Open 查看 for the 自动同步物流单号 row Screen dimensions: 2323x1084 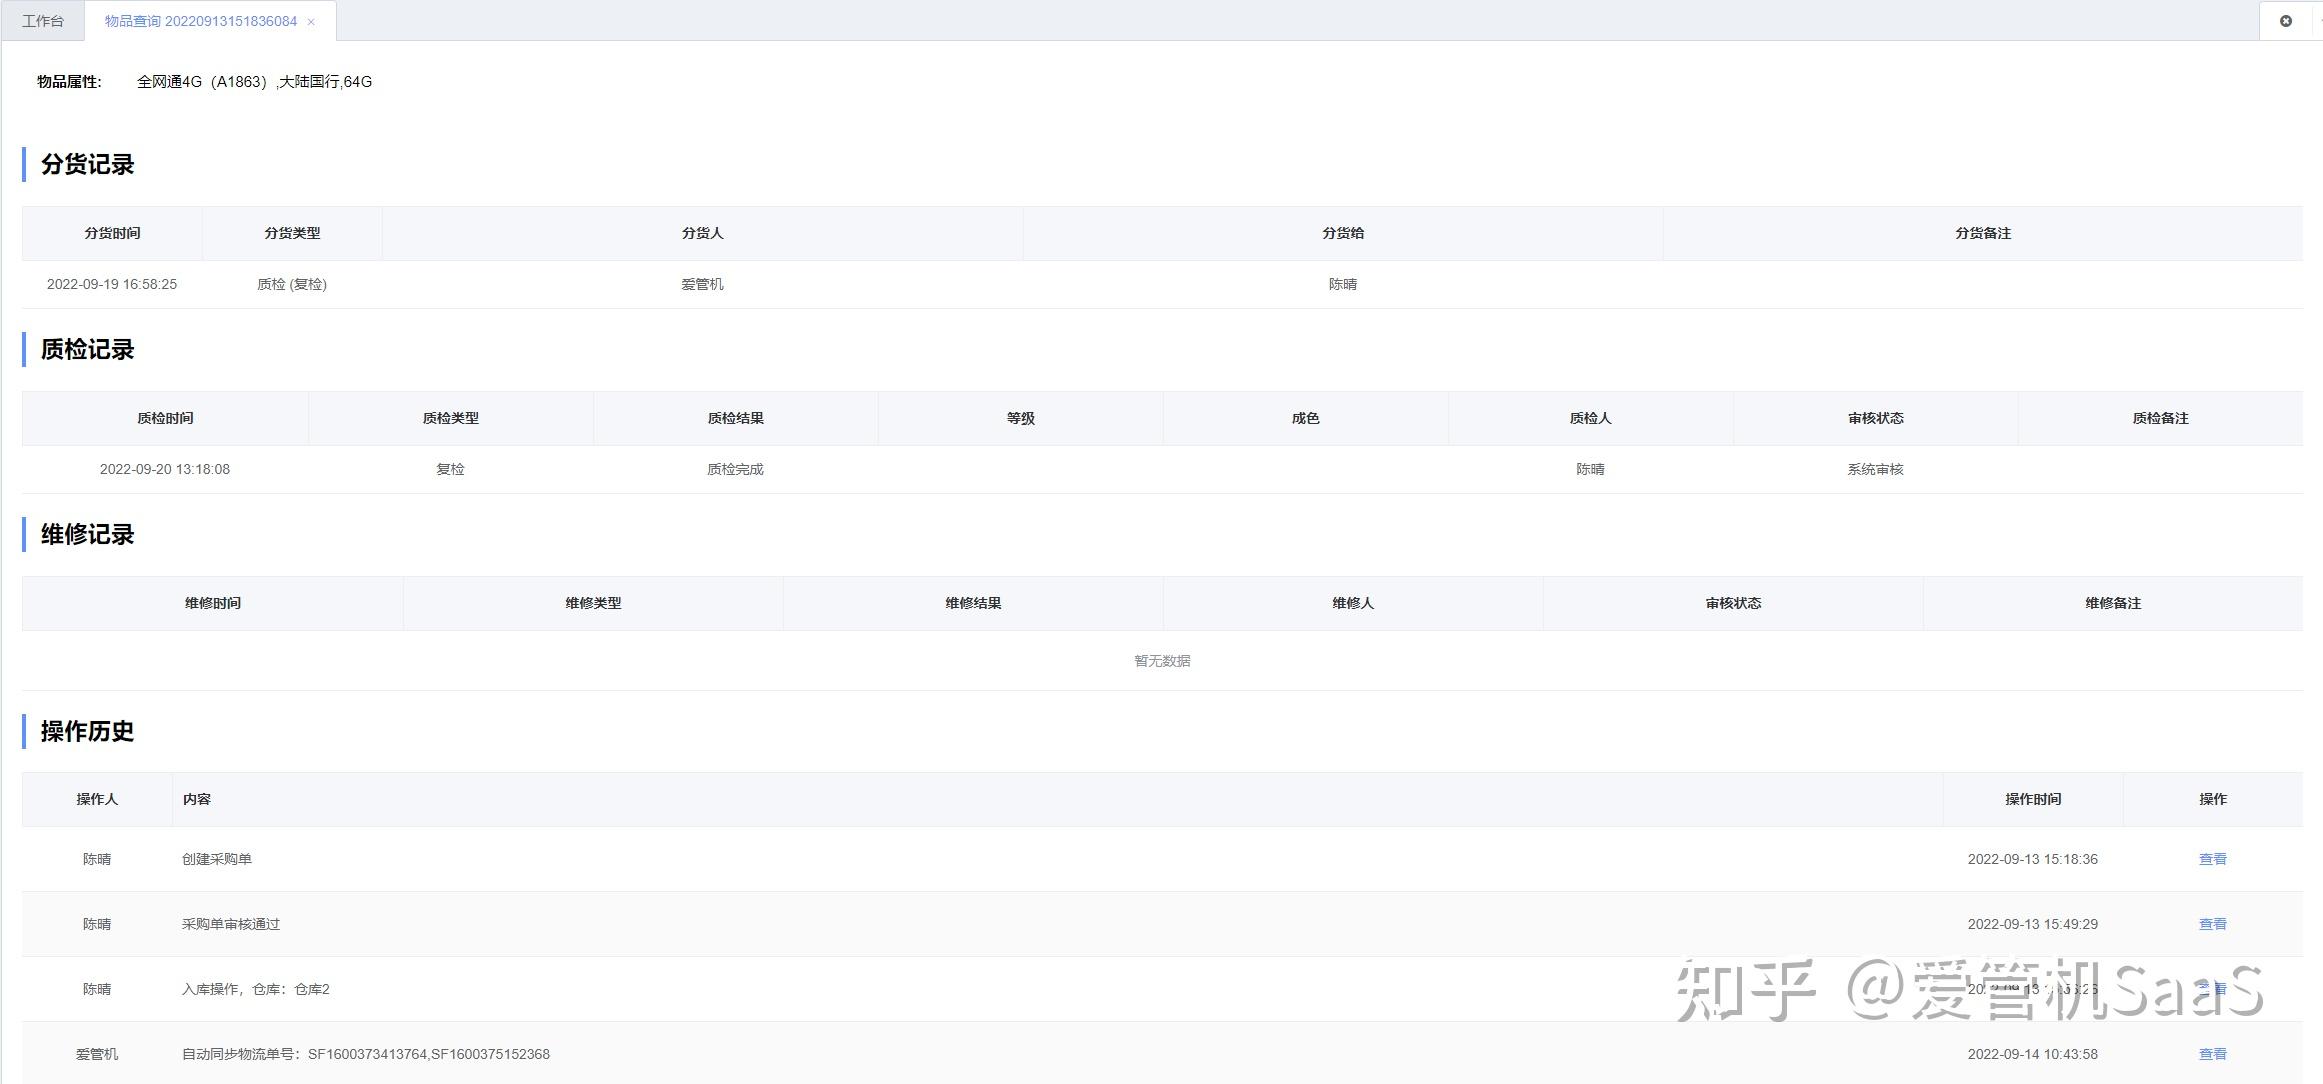[x=2212, y=1054]
